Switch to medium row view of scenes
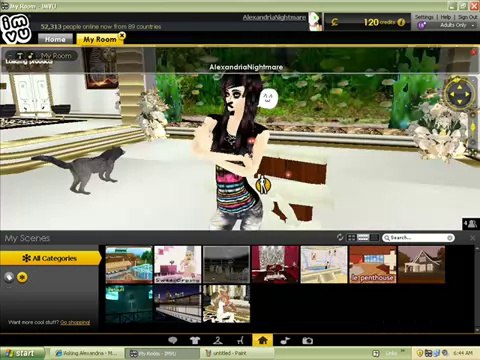The width and height of the screenshot is (480, 360). [363, 237]
